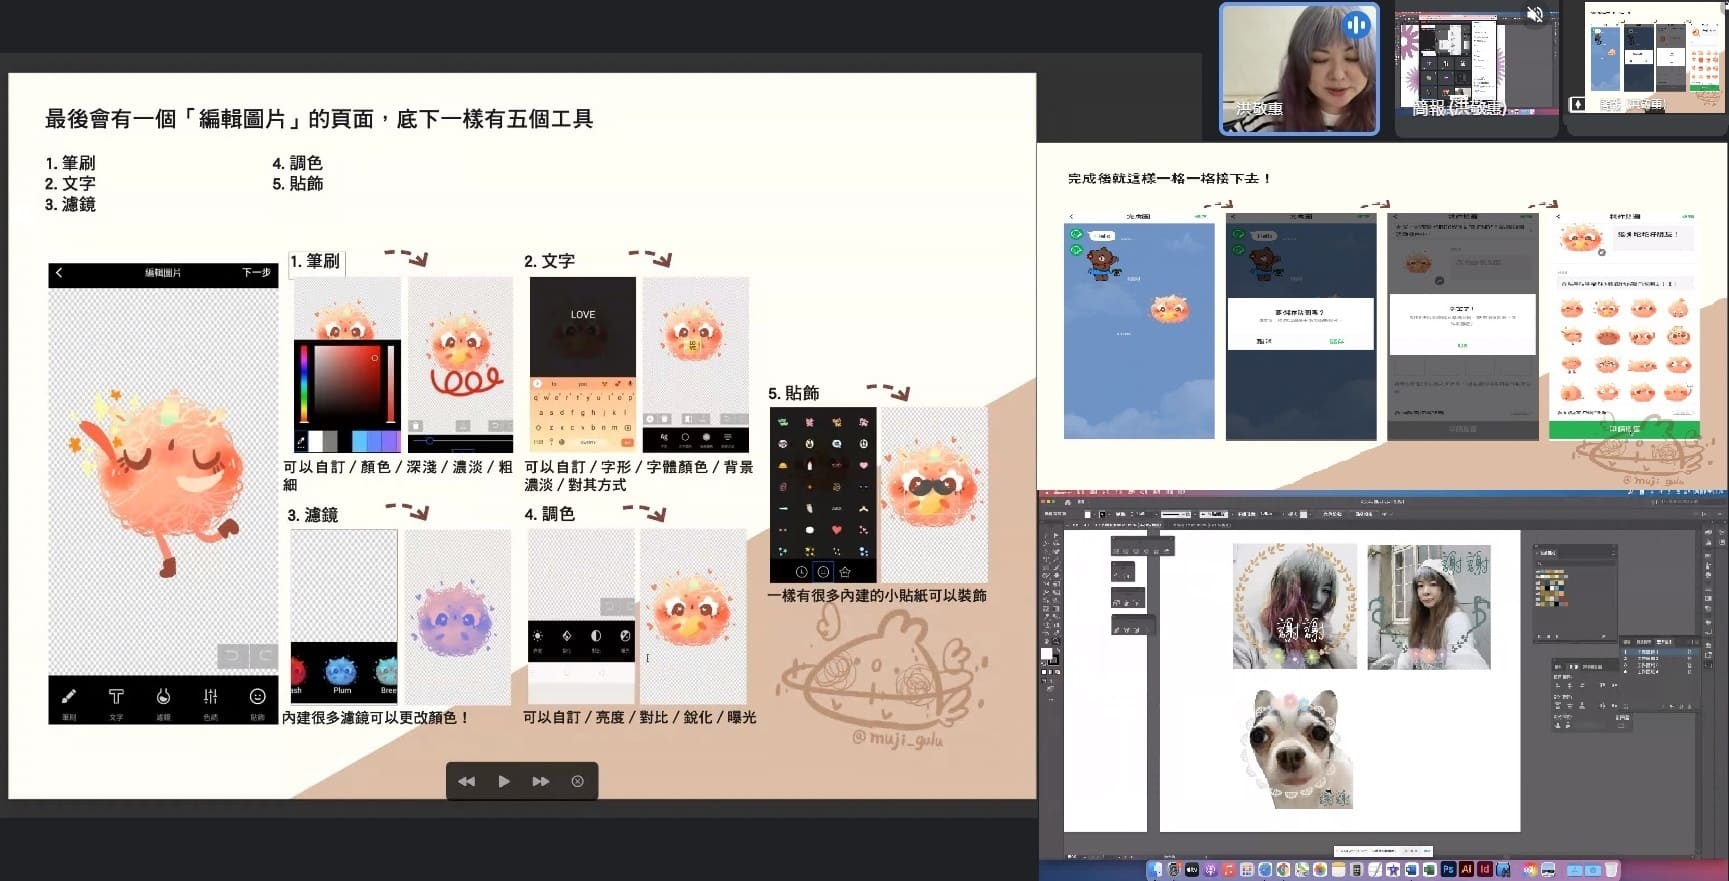Skip forward to the next slide
1729x881 pixels.
(541, 782)
